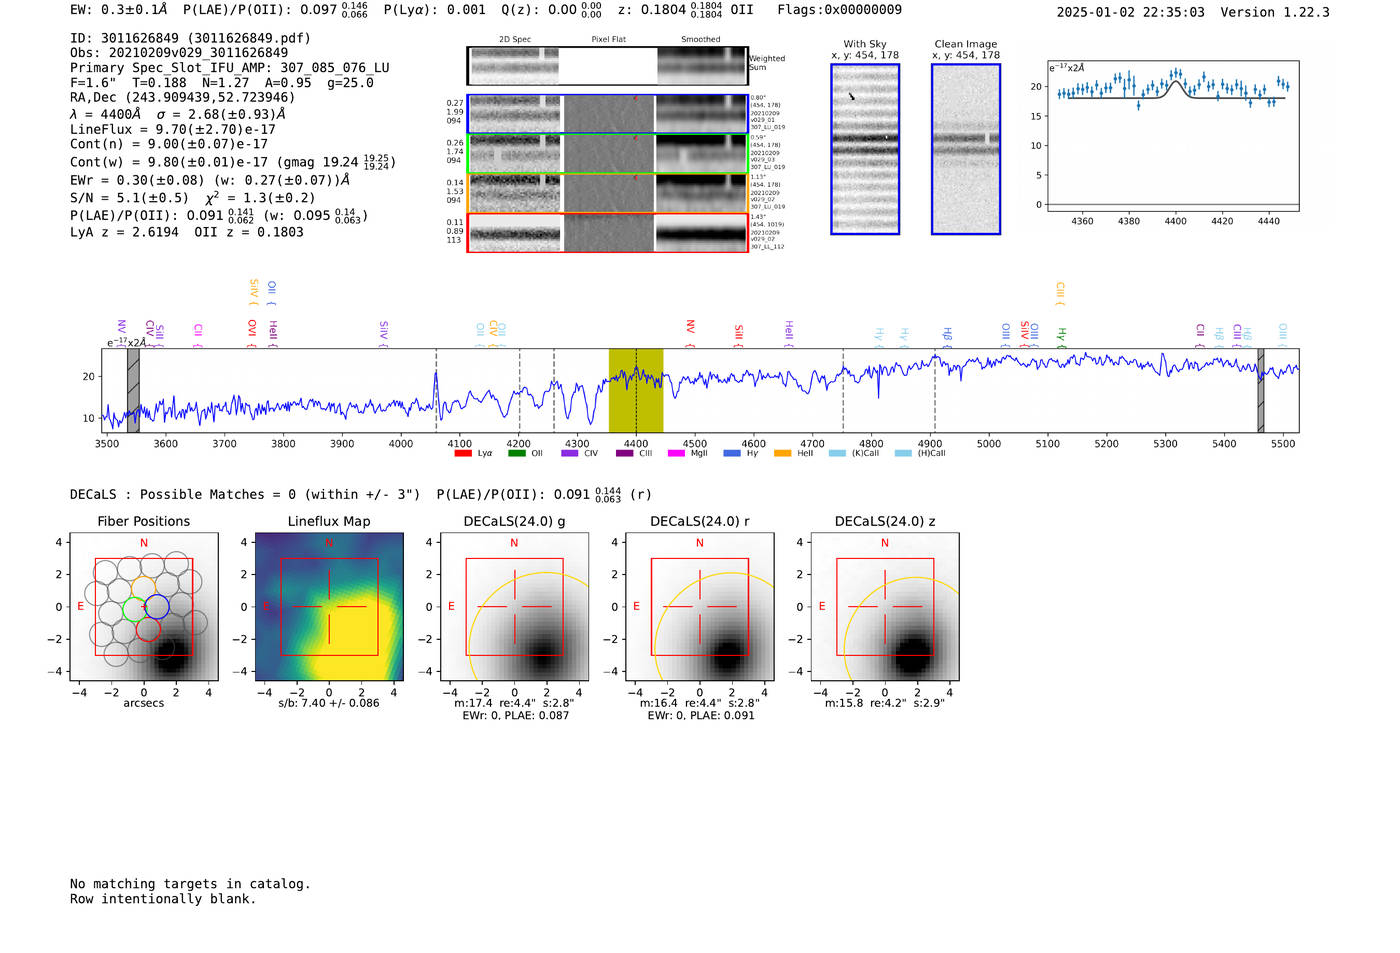Click the green OII legend swatch

coord(516,453)
